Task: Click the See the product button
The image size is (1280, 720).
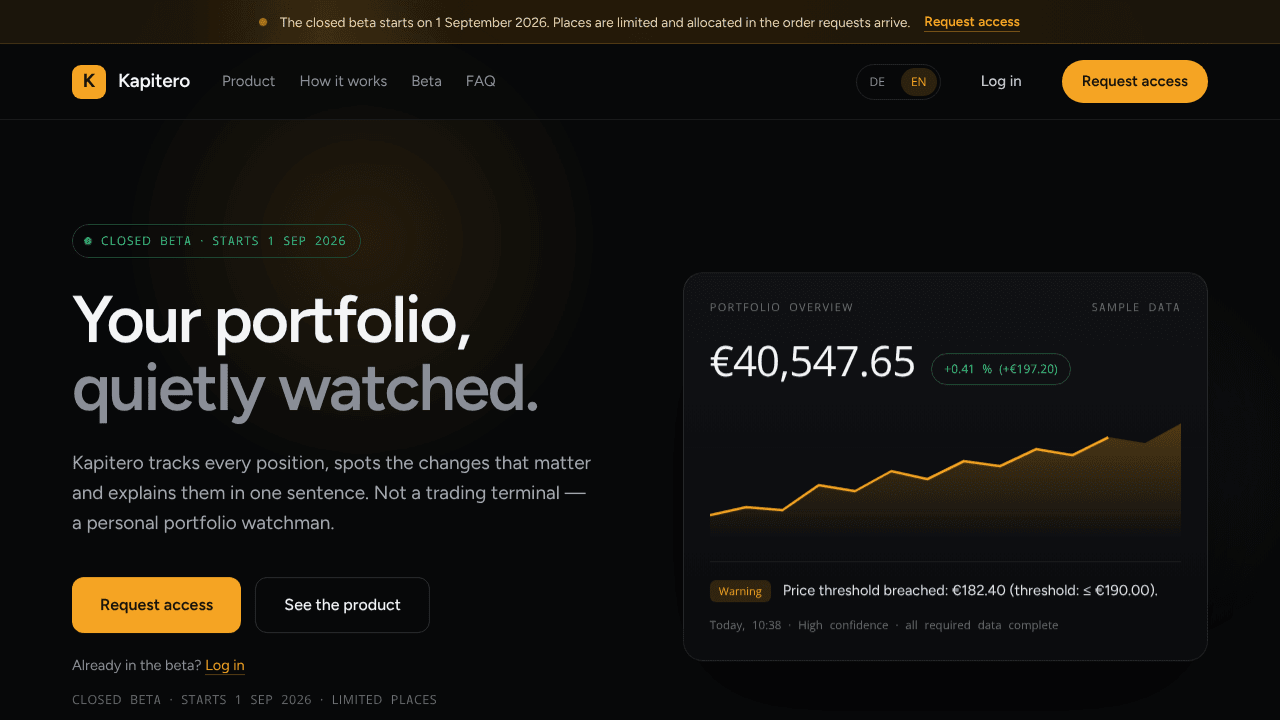Action: (x=342, y=605)
